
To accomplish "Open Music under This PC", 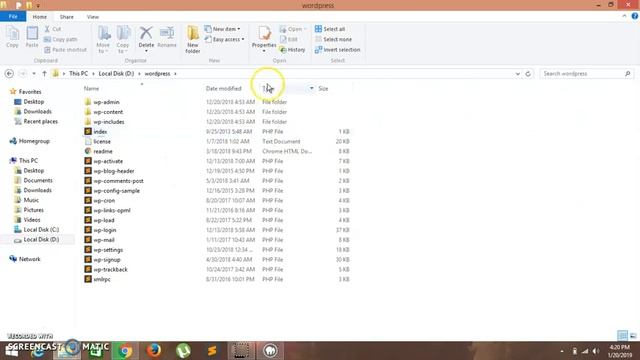I will pyautogui.click(x=31, y=200).
